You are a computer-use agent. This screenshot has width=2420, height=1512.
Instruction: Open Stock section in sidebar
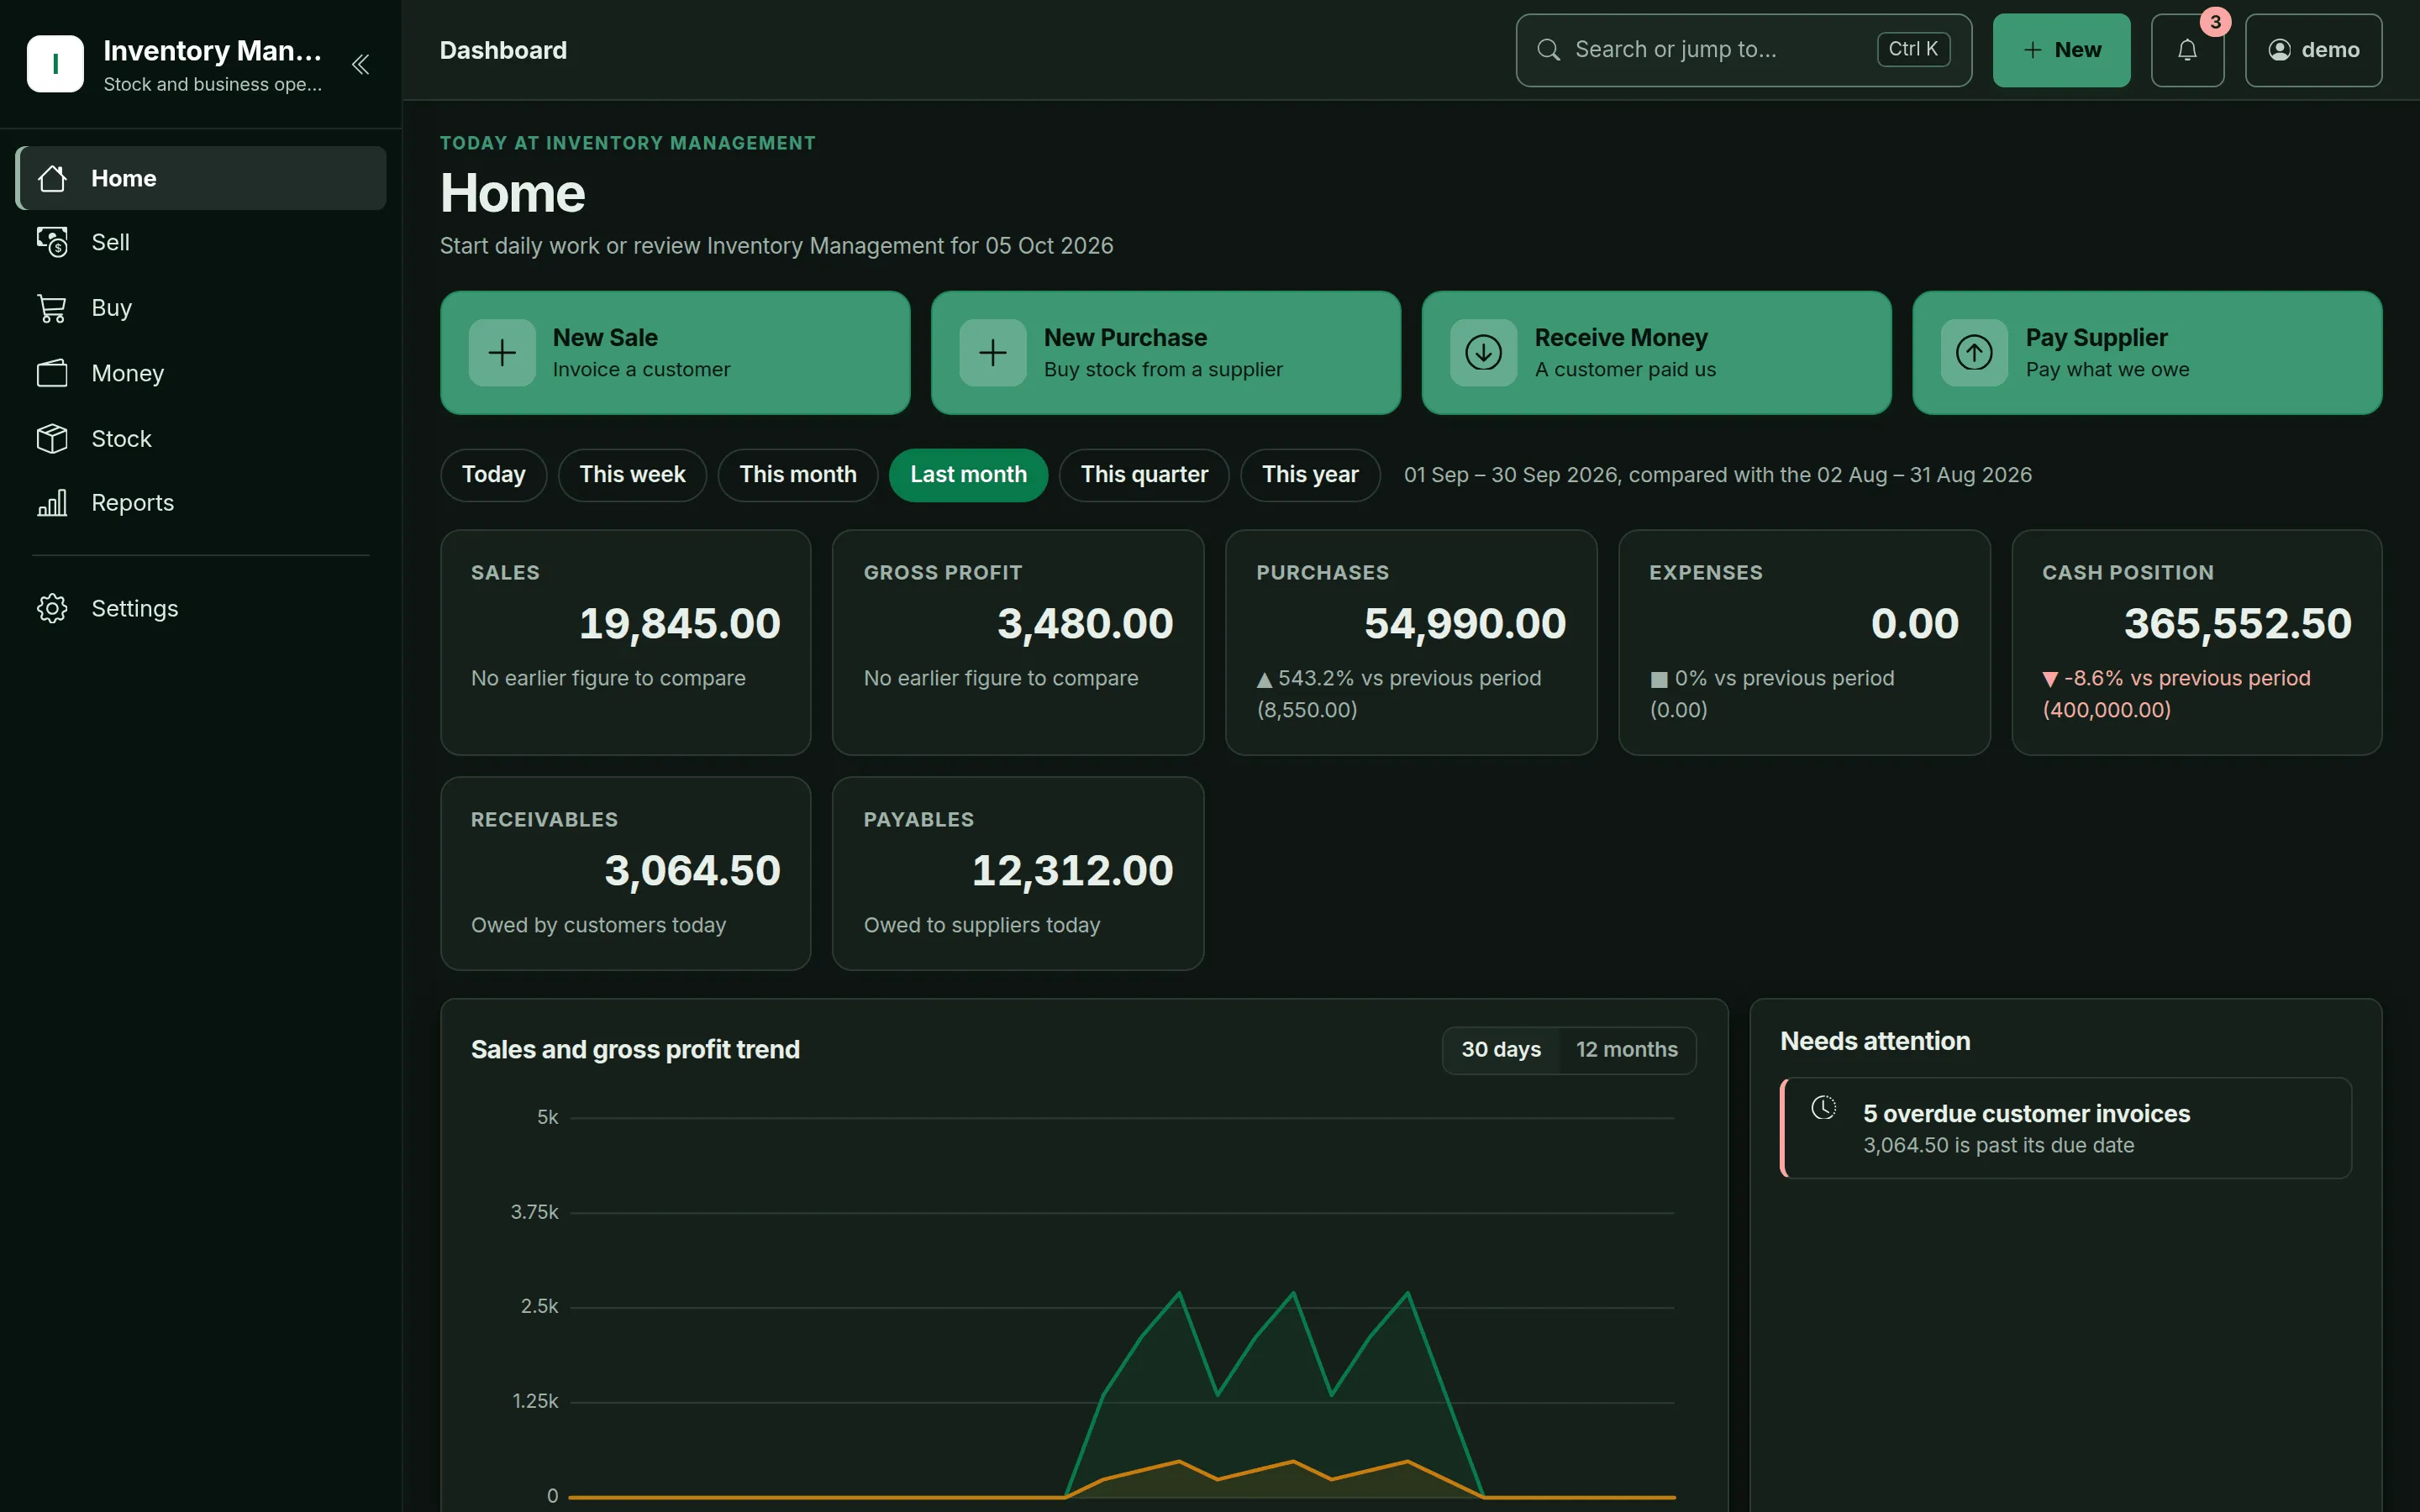(201, 438)
